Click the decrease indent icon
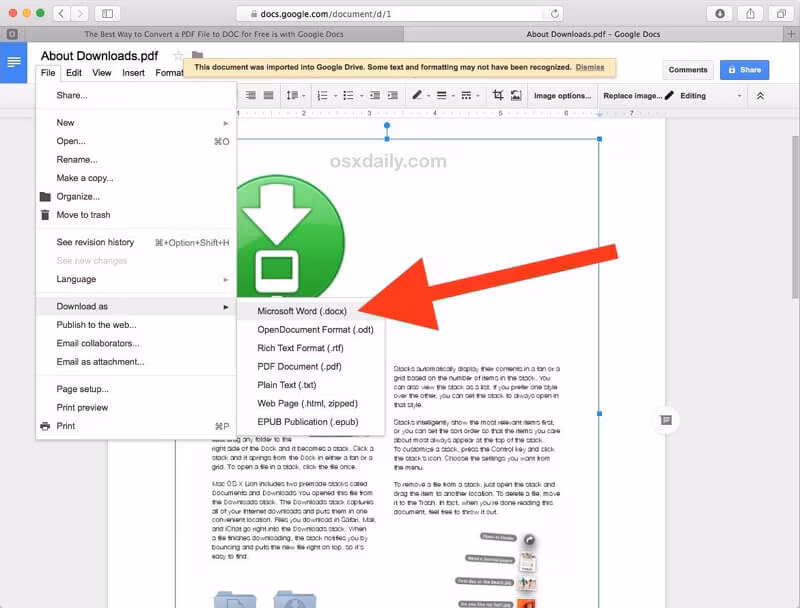Image resolution: width=800 pixels, height=608 pixels. click(374, 95)
